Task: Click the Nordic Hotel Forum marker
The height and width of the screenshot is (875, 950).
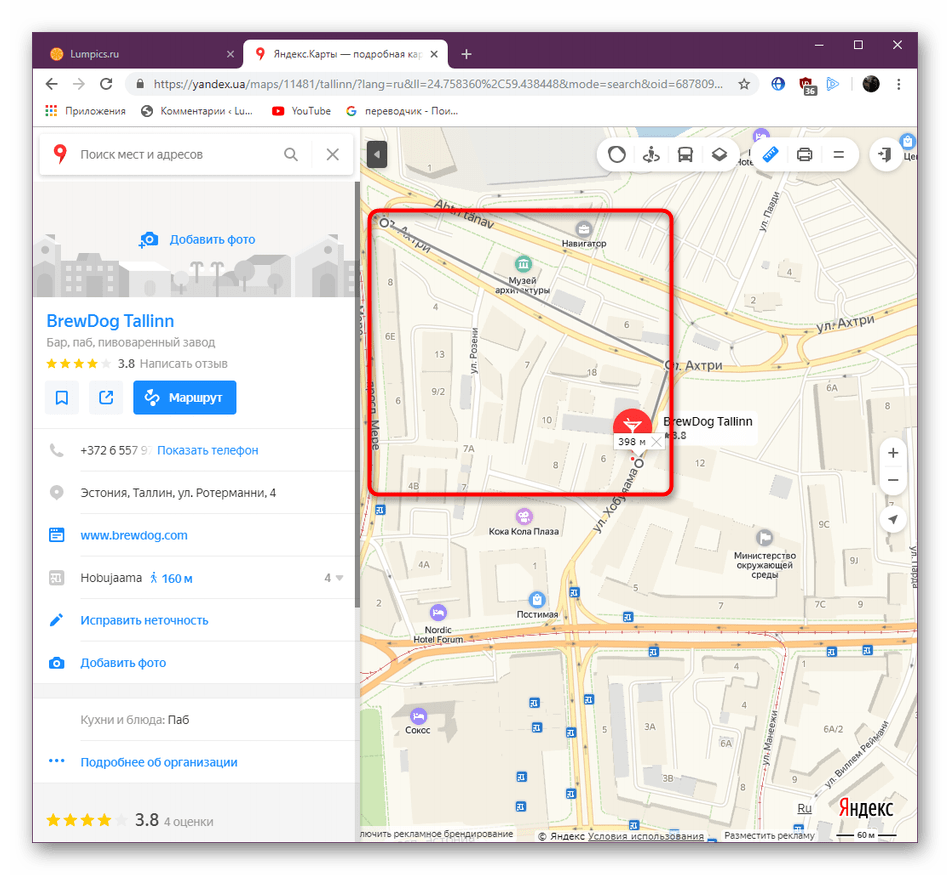Action: 438,613
